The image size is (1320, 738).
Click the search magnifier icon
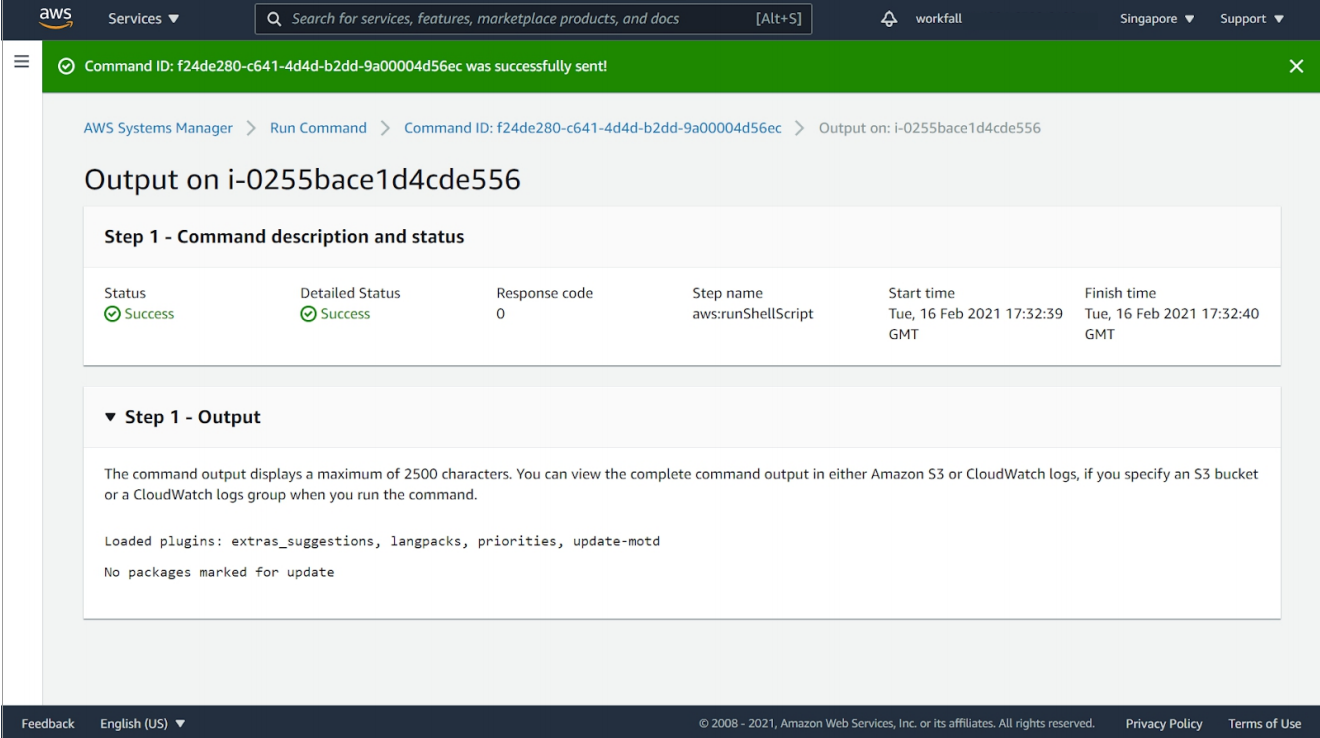pos(273,19)
